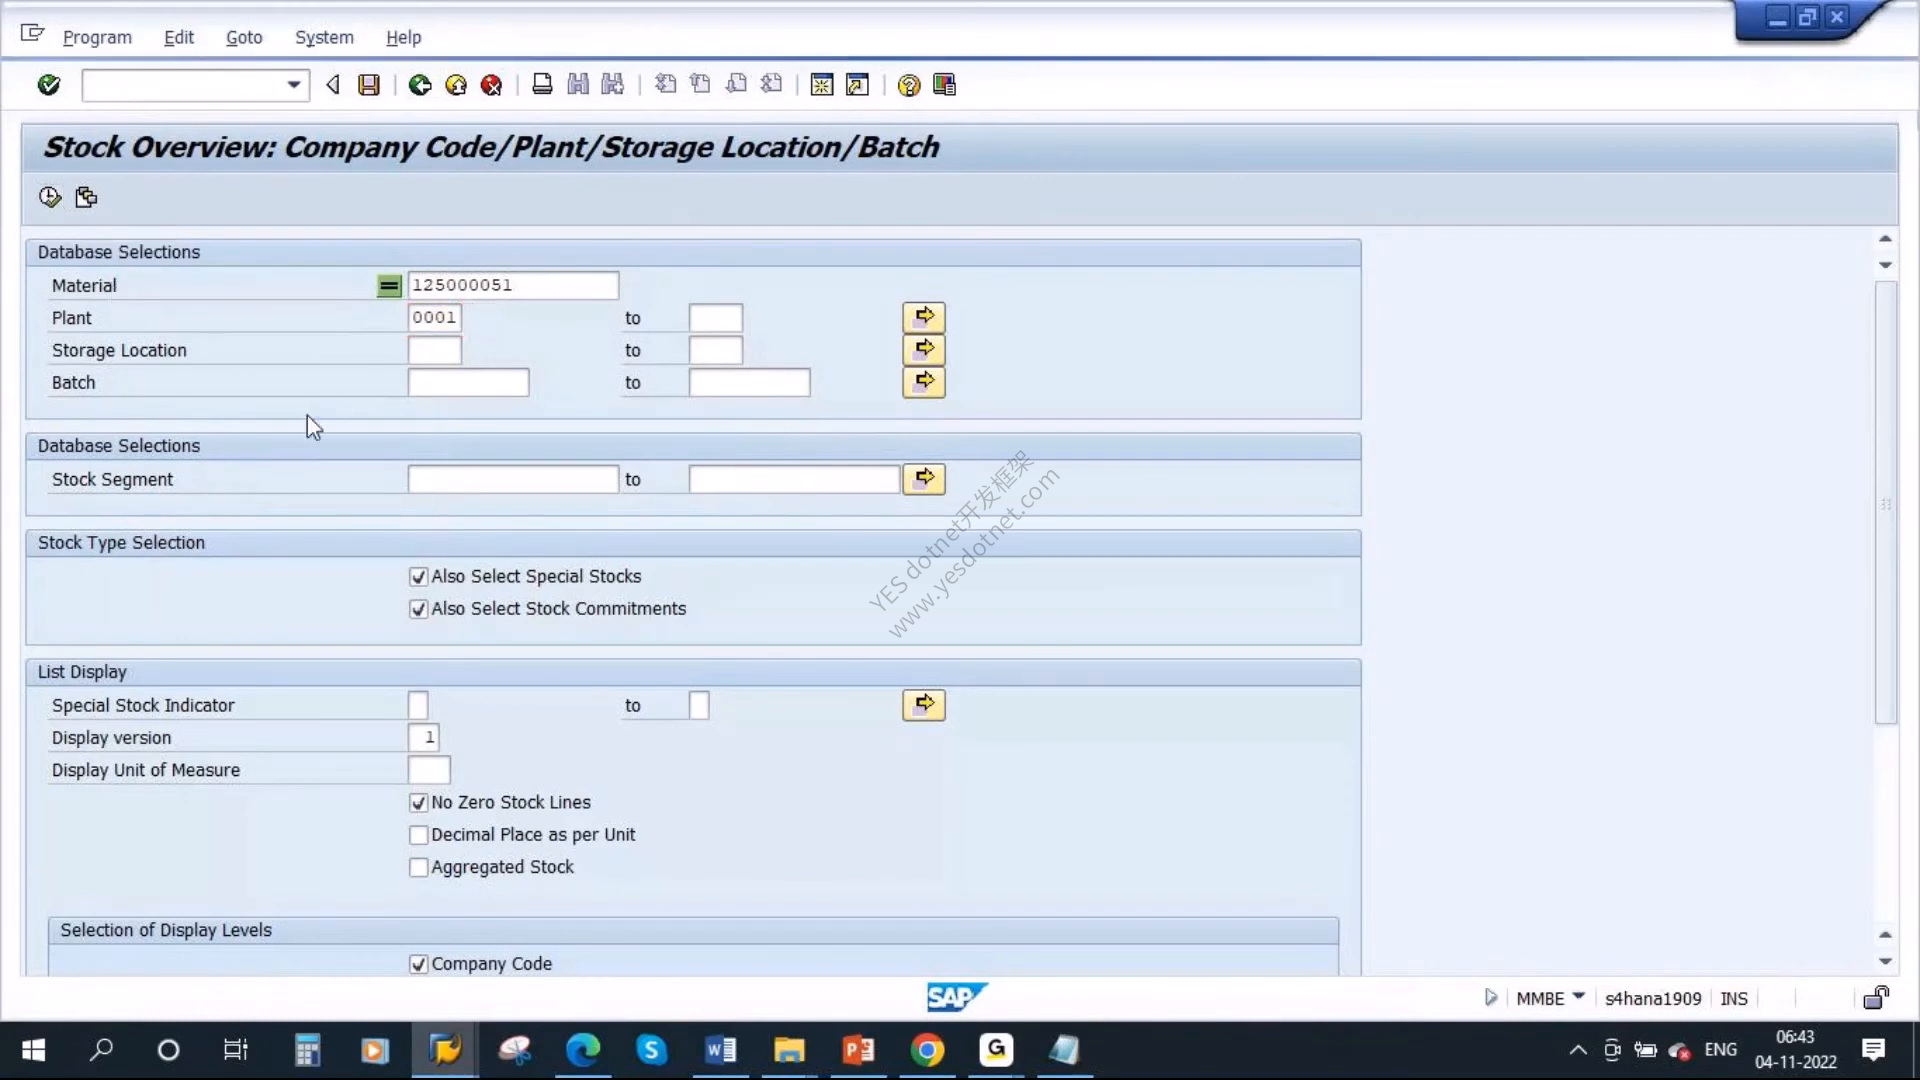This screenshot has height=1080, width=1920.
Task: Open multiple selection for Stock Segment
Action: click(x=924, y=479)
